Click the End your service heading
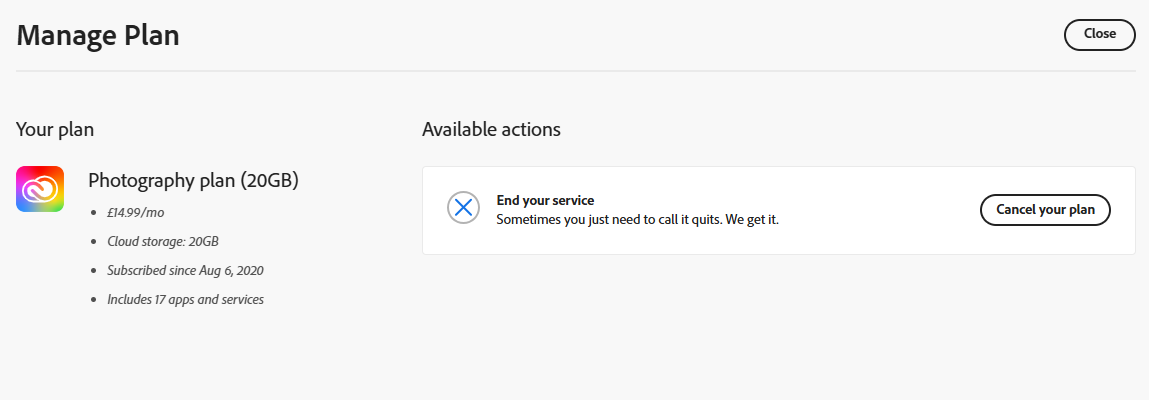This screenshot has width=1149, height=400. pyautogui.click(x=545, y=200)
